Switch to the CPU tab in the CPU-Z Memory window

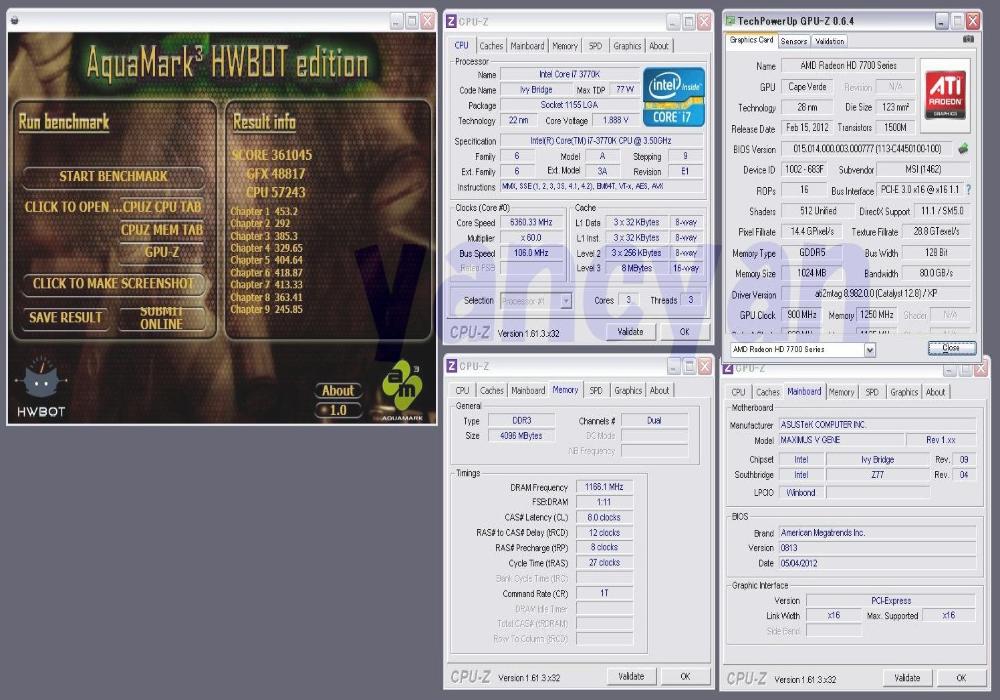462,390
